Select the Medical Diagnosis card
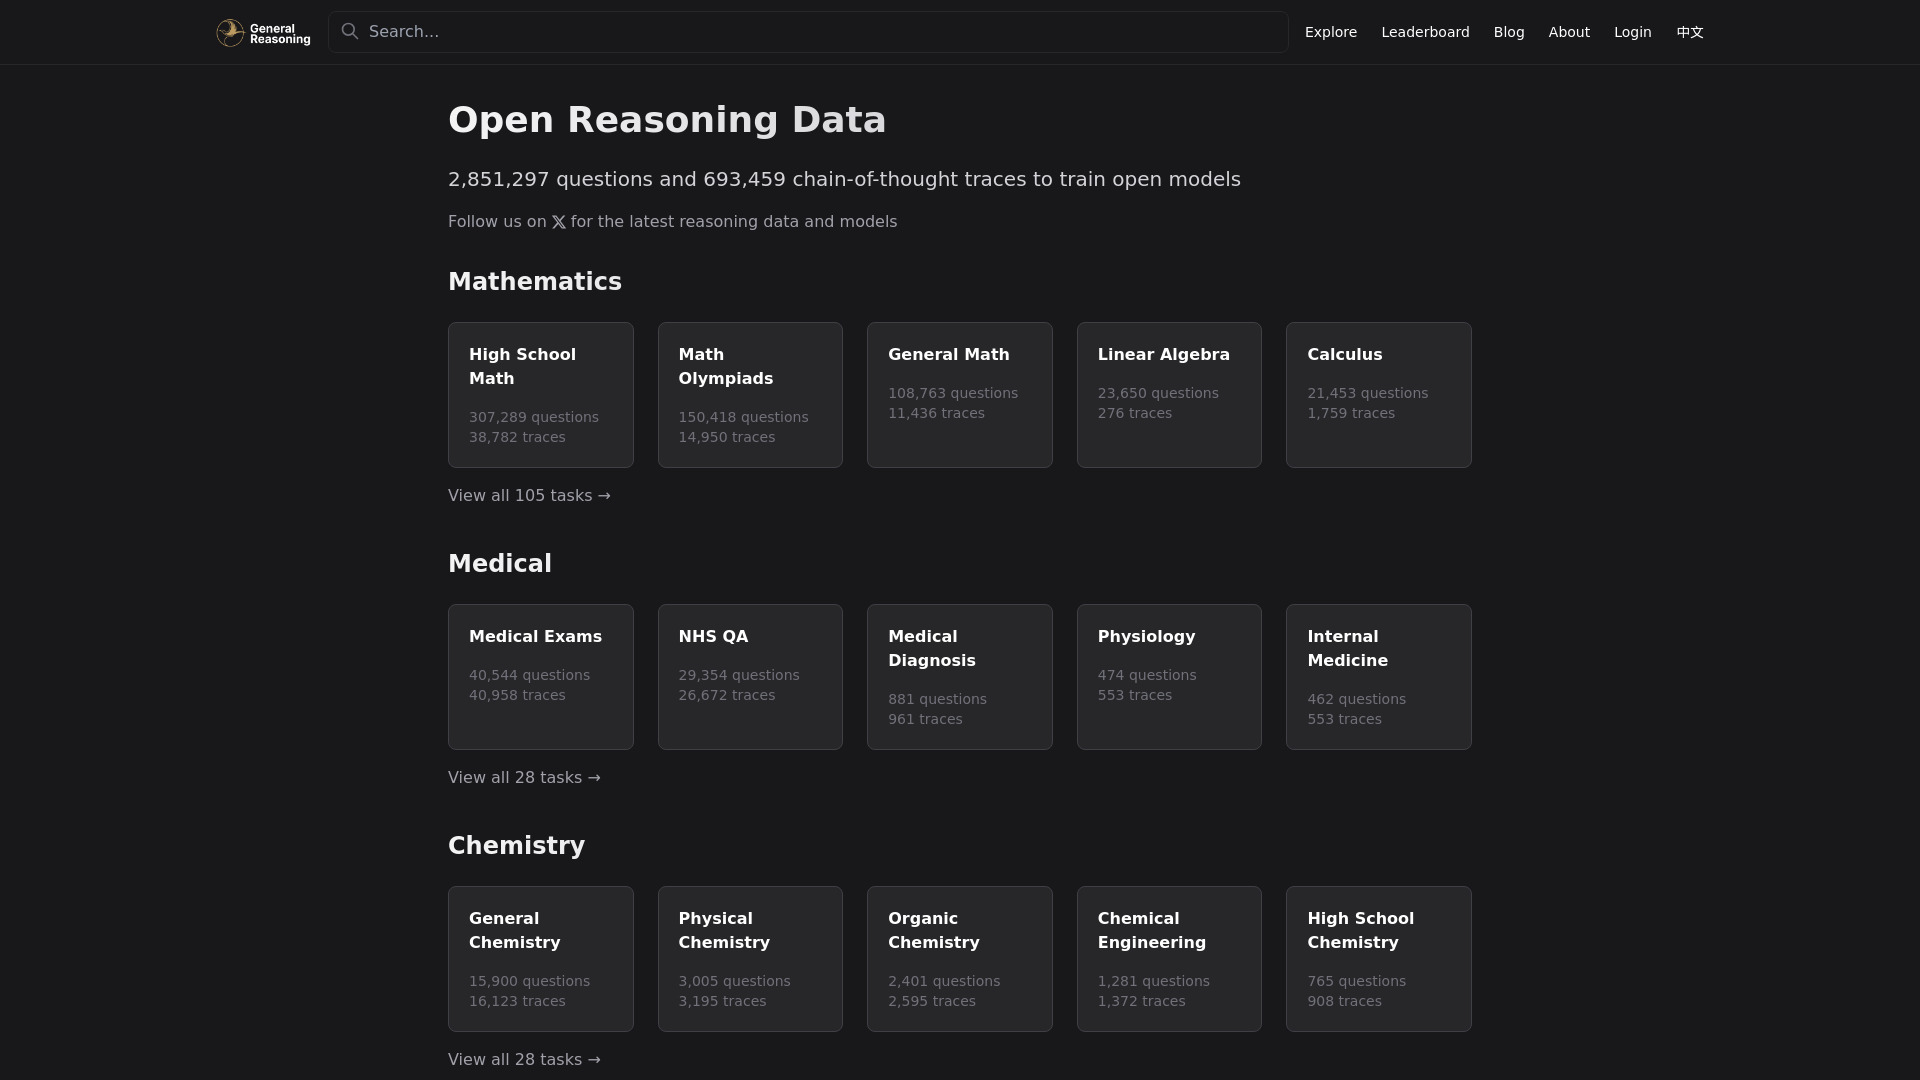 [x=960, y=677]
